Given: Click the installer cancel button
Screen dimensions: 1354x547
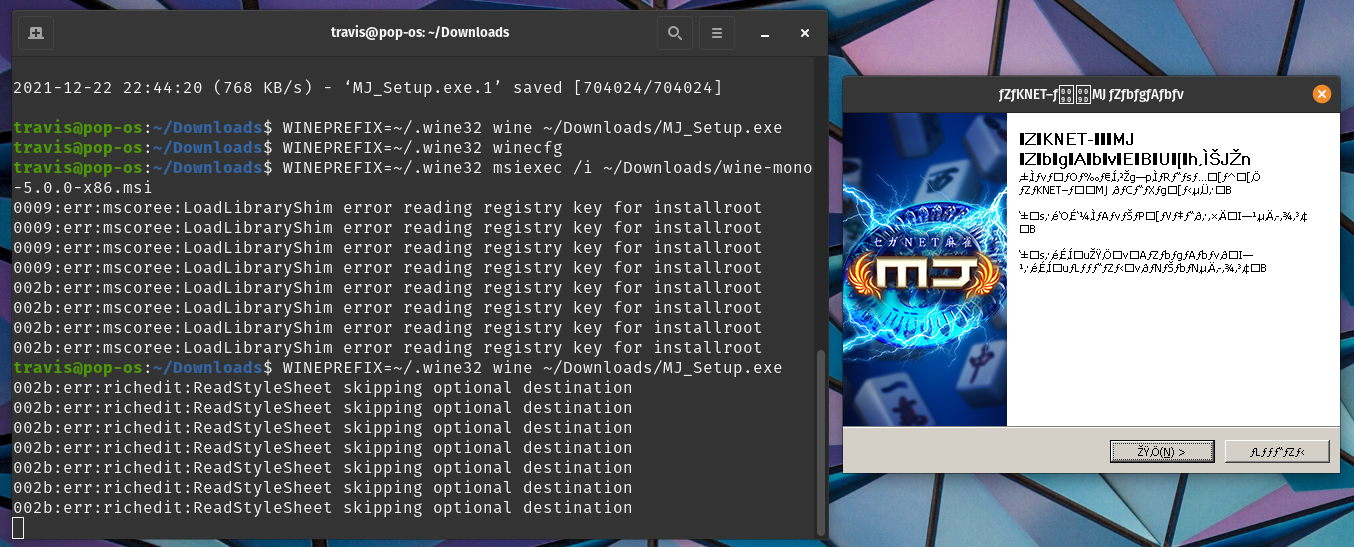Looking at the screenshot, I should 1276,452.
